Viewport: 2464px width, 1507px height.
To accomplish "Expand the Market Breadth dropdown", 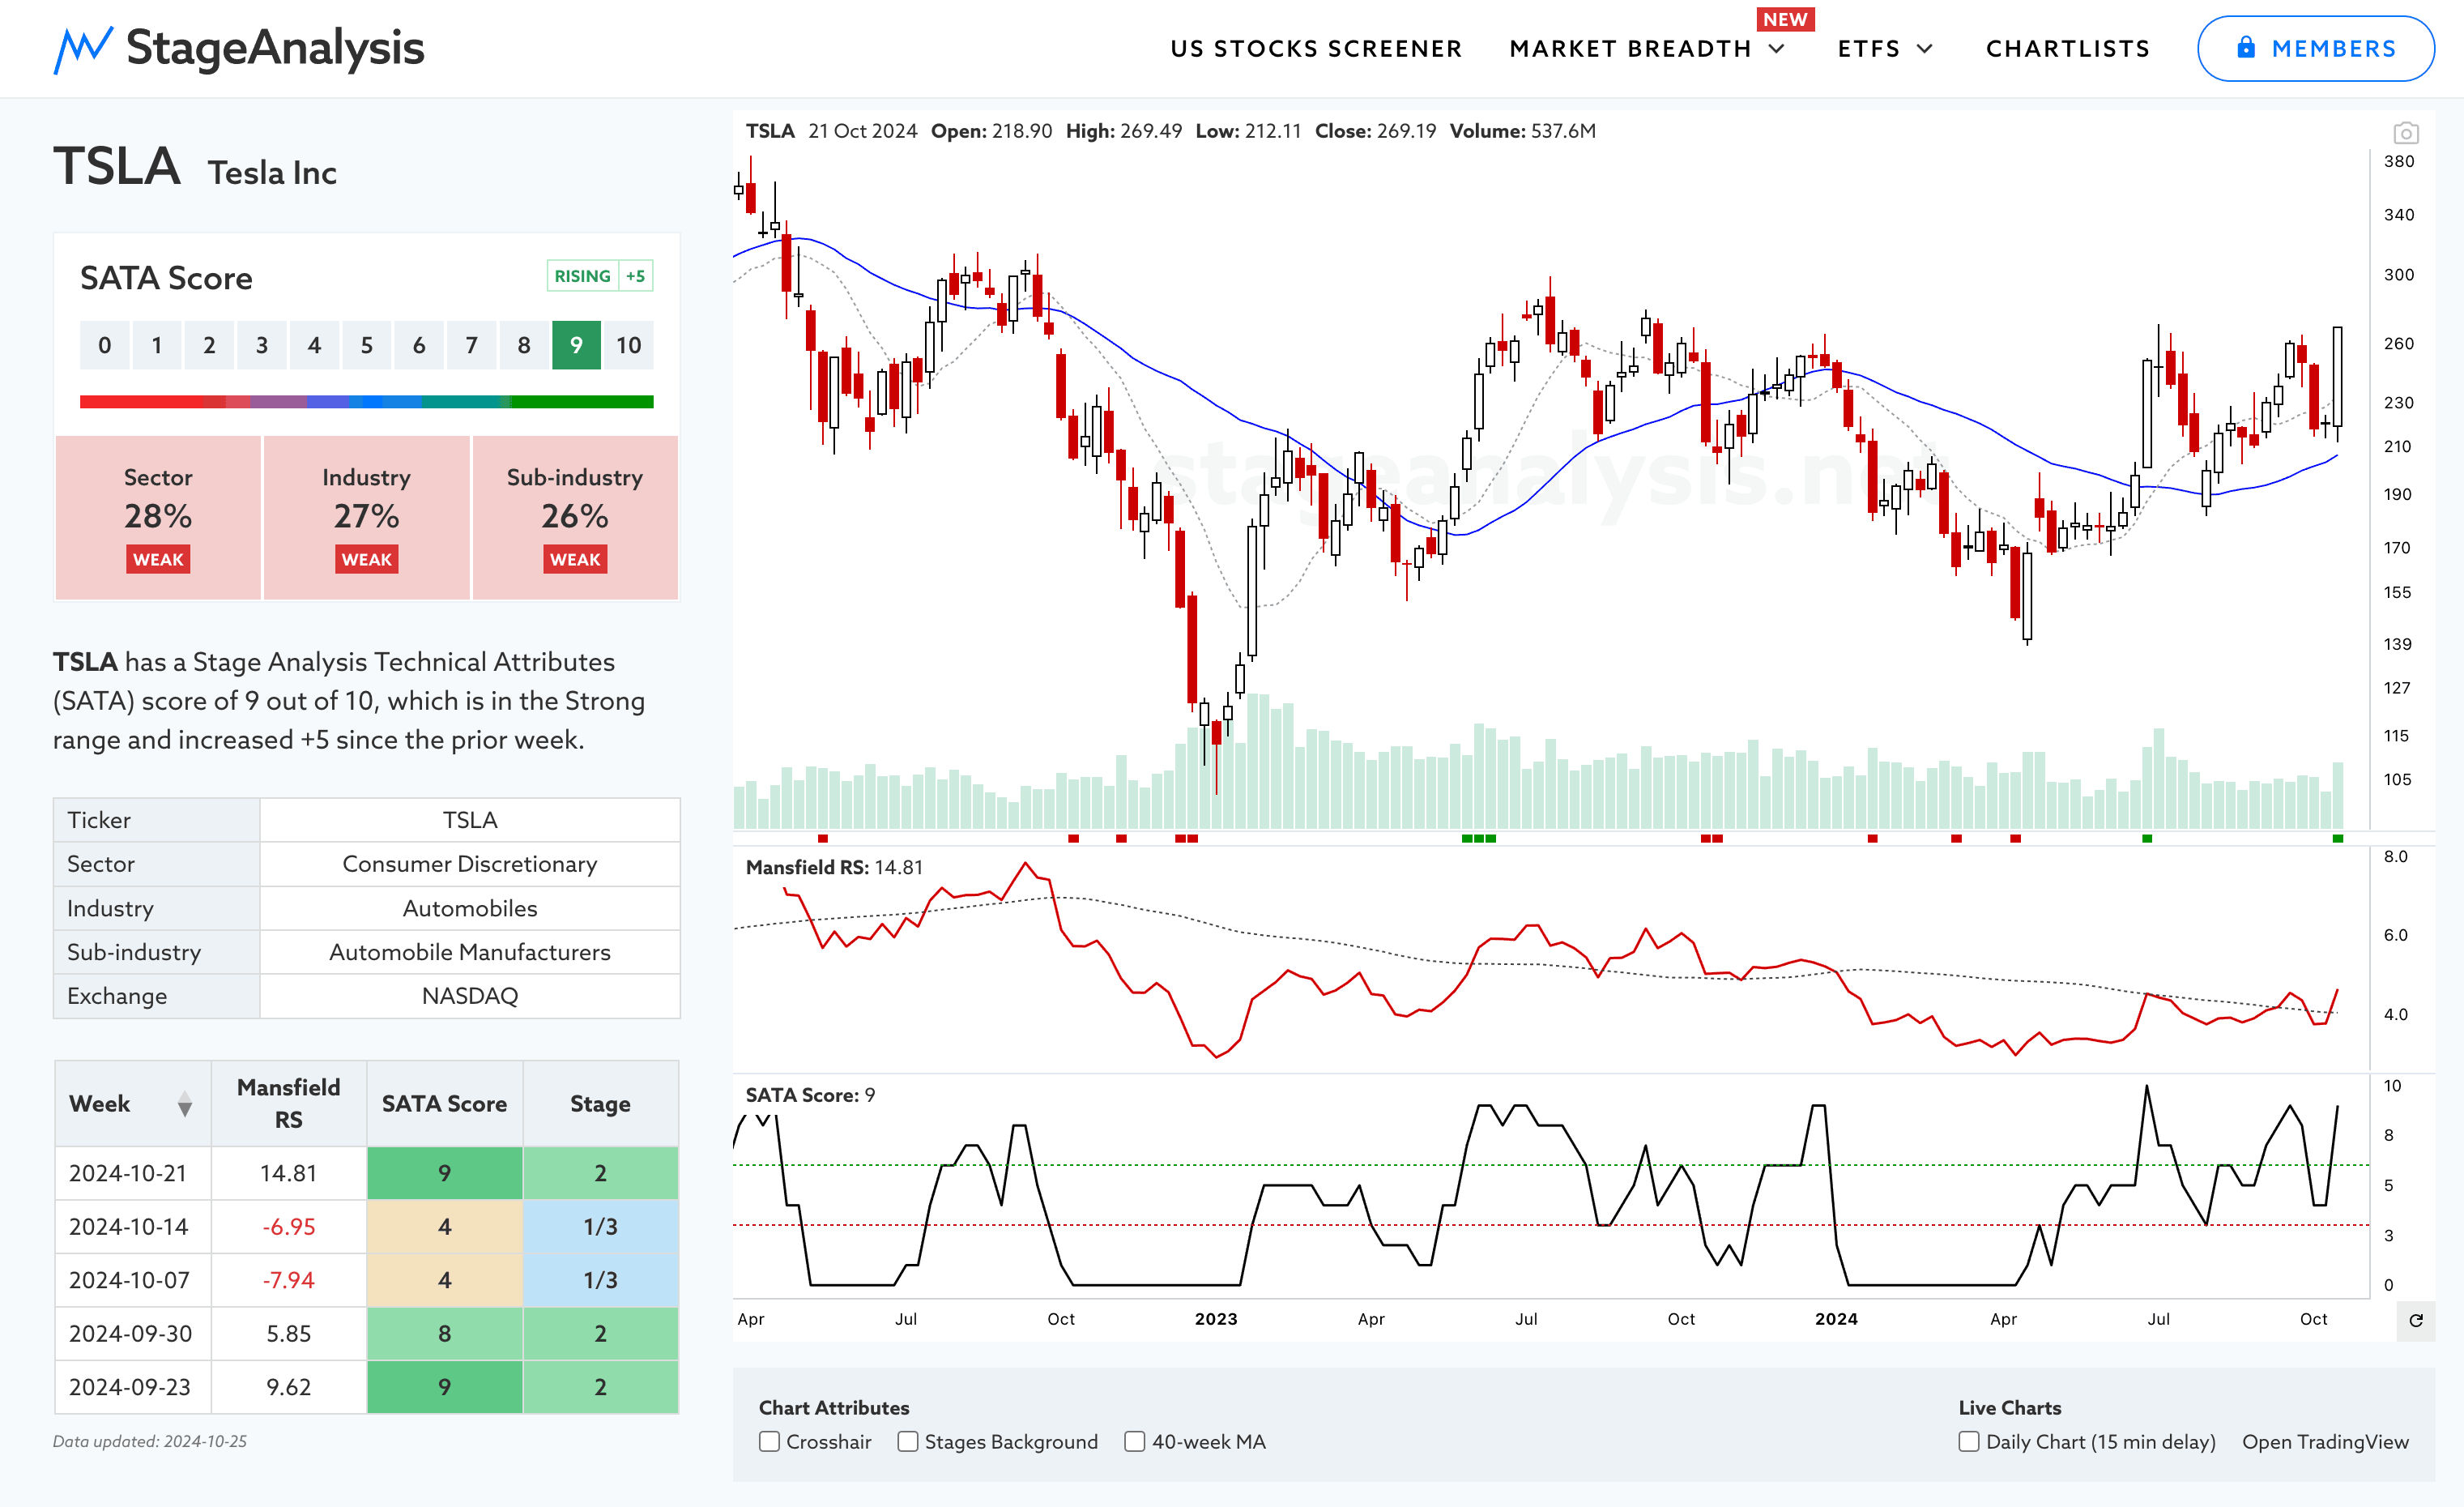I will 1646,49.
